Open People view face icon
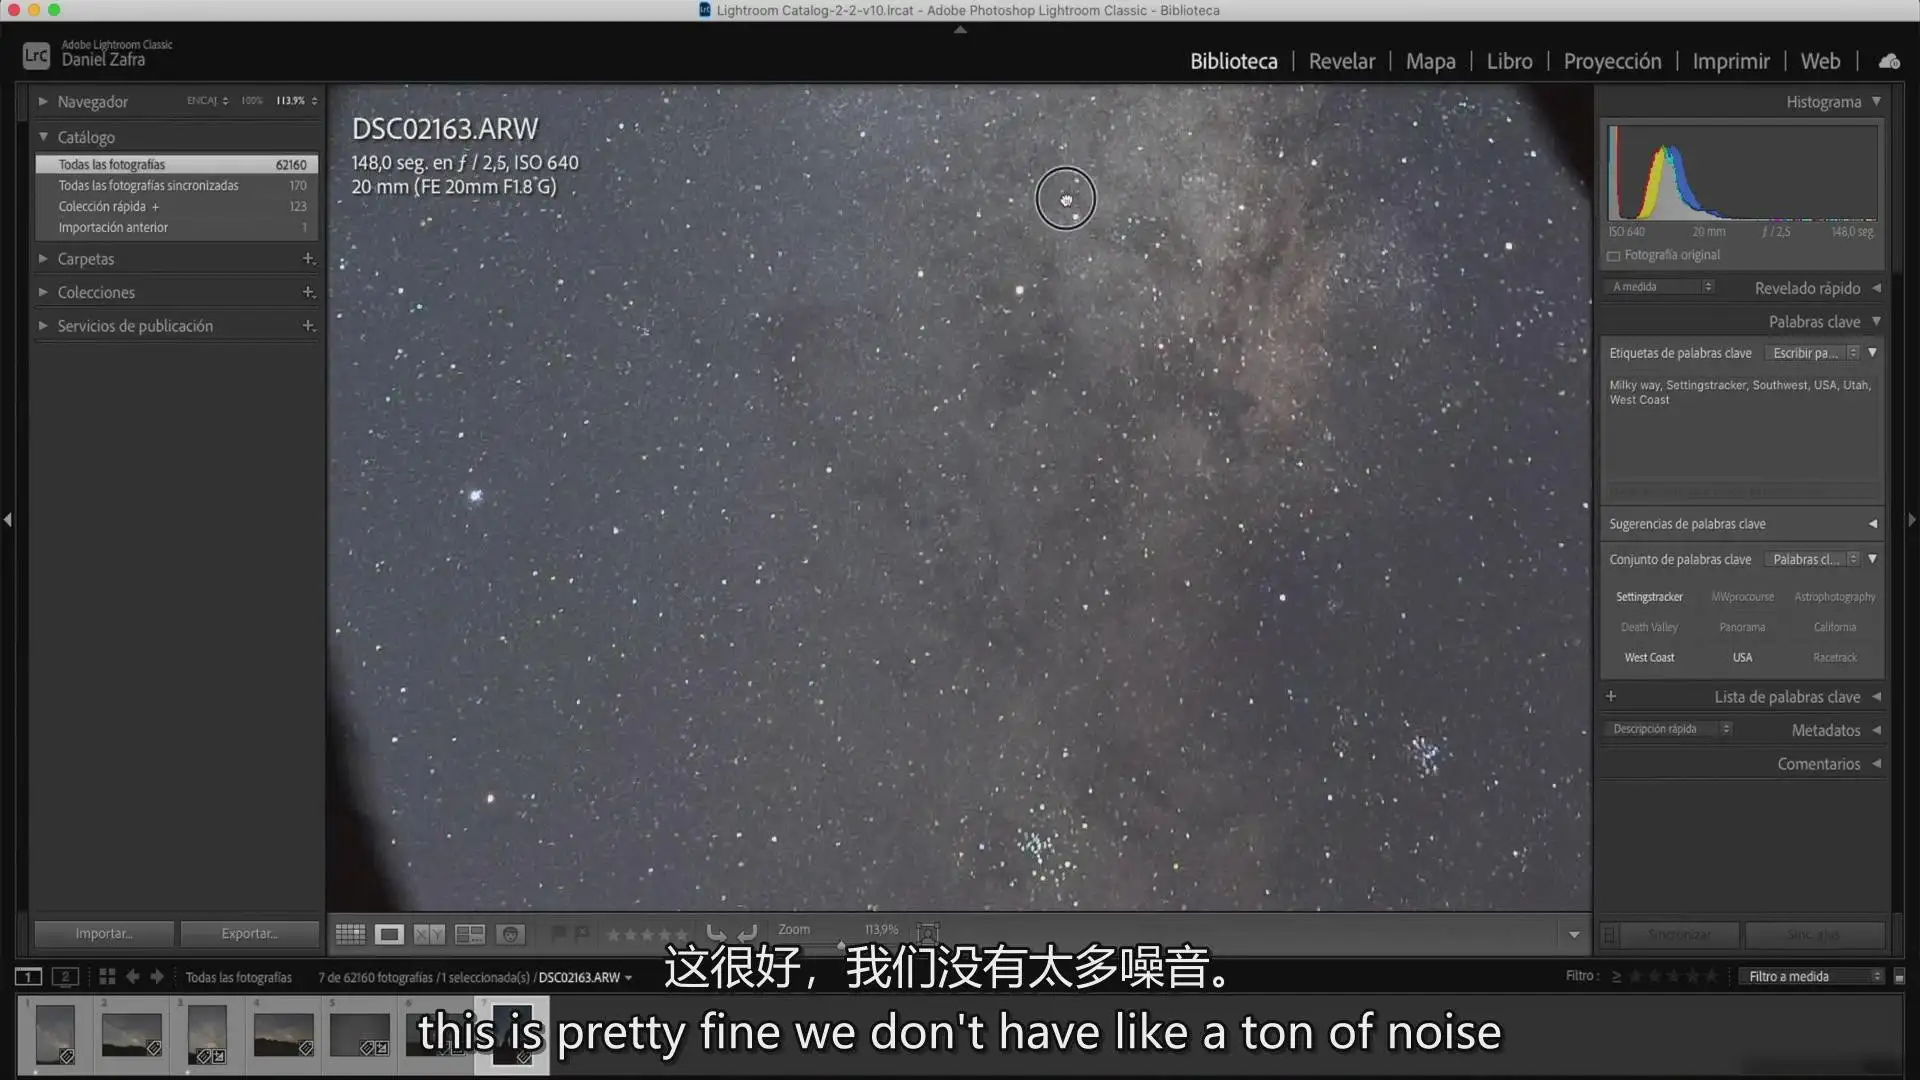This screenshot has height=1080, width=1920. pos(510,934)
